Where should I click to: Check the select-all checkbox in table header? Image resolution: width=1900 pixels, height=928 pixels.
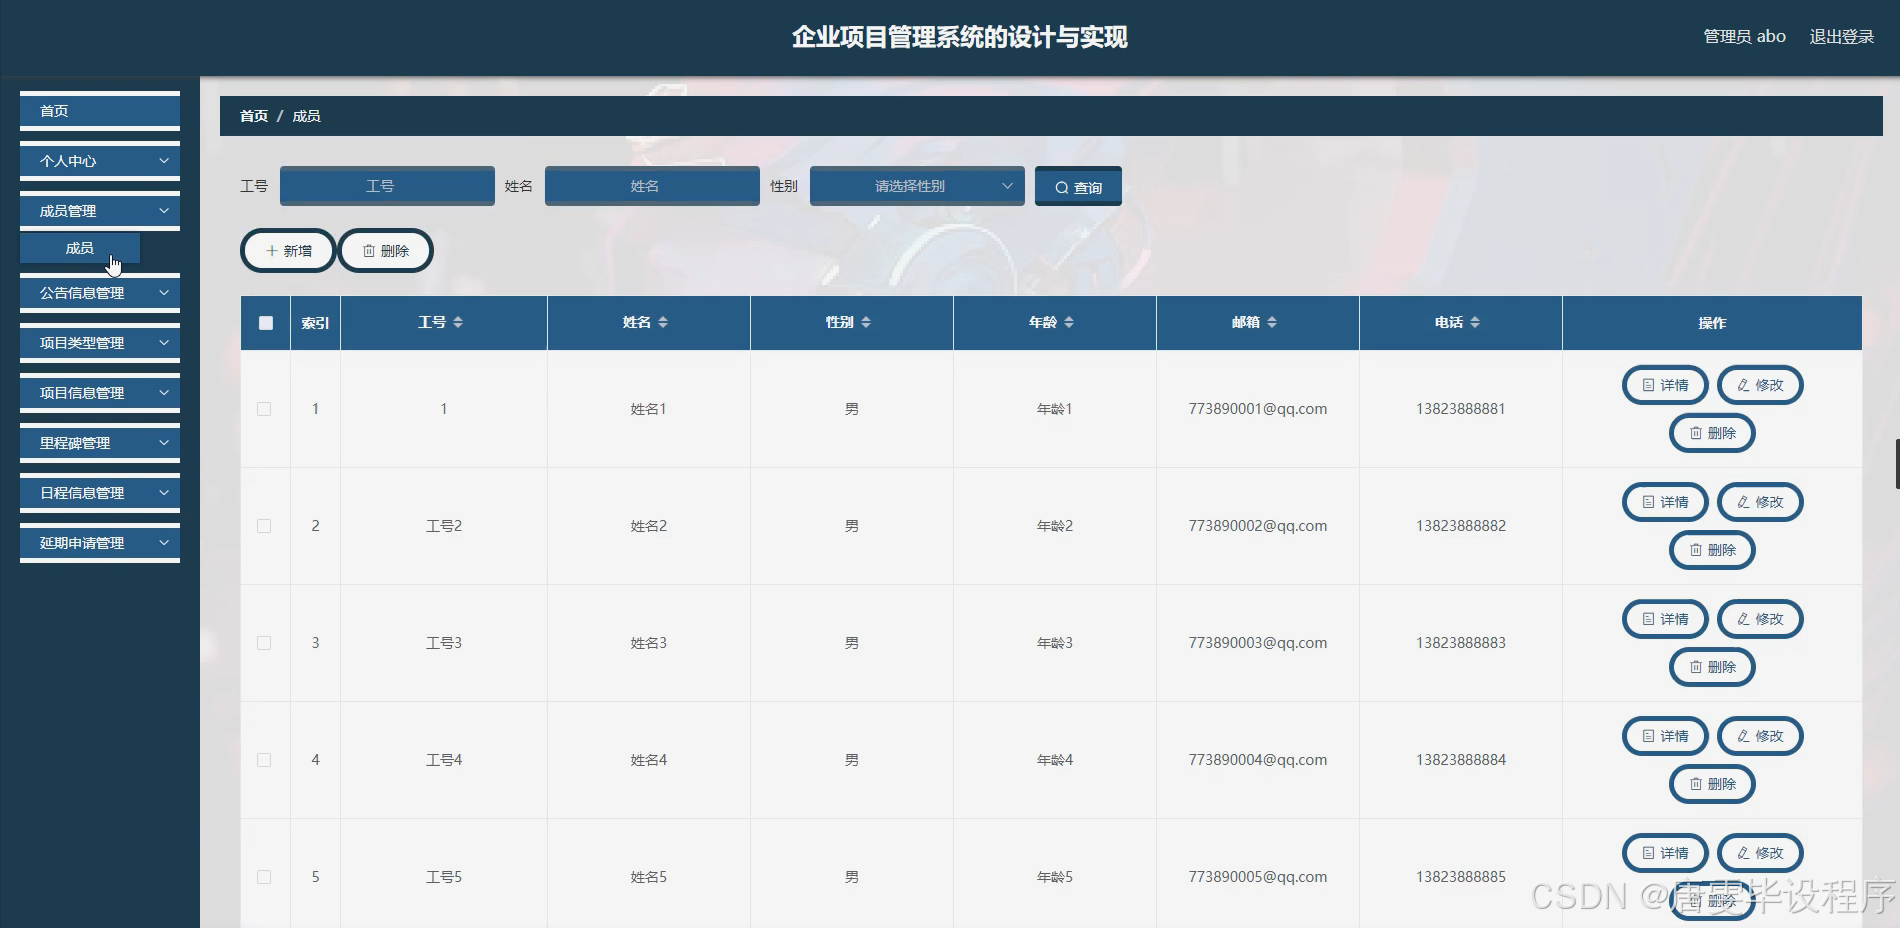pos(264,322)
